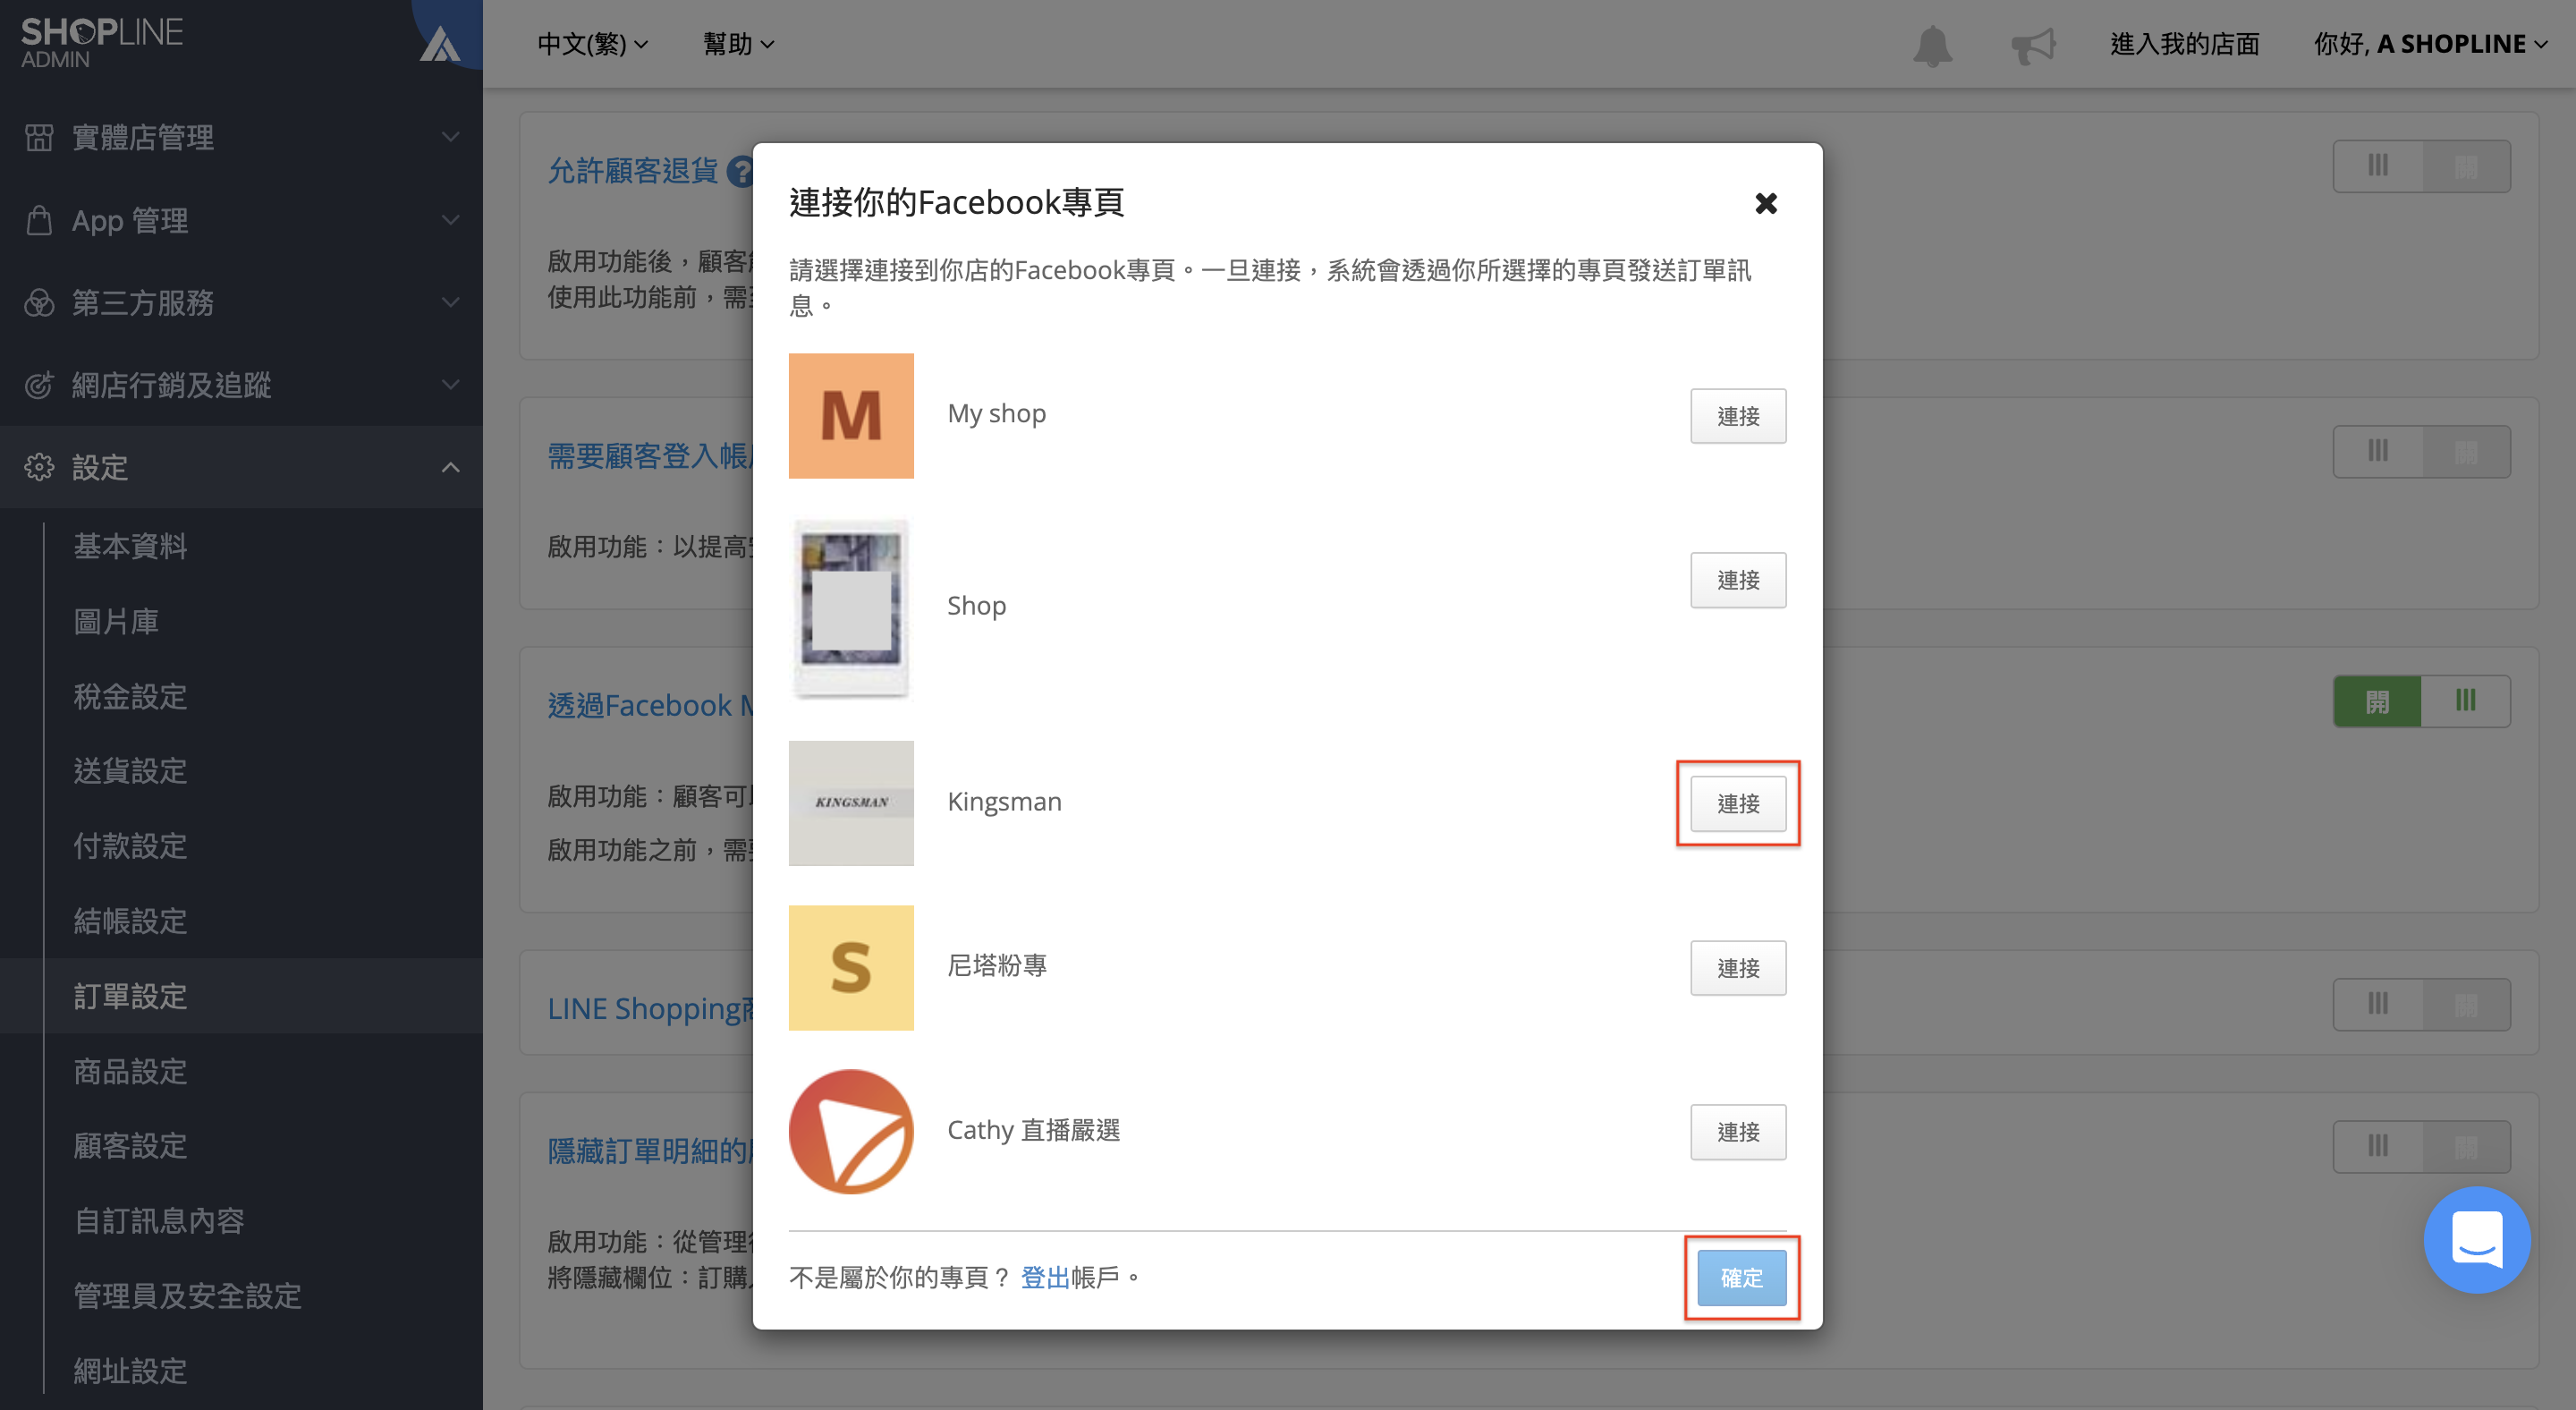Open 網址設定 page
The image size is (2576, 1410).
tap(130, 1370)
